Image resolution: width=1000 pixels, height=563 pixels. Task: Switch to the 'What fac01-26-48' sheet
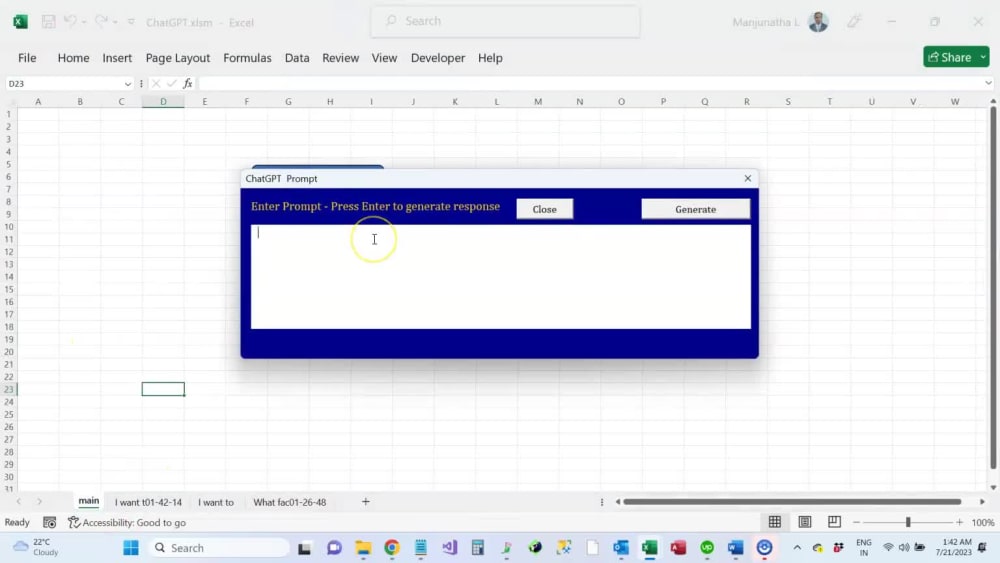pos(290,502)
